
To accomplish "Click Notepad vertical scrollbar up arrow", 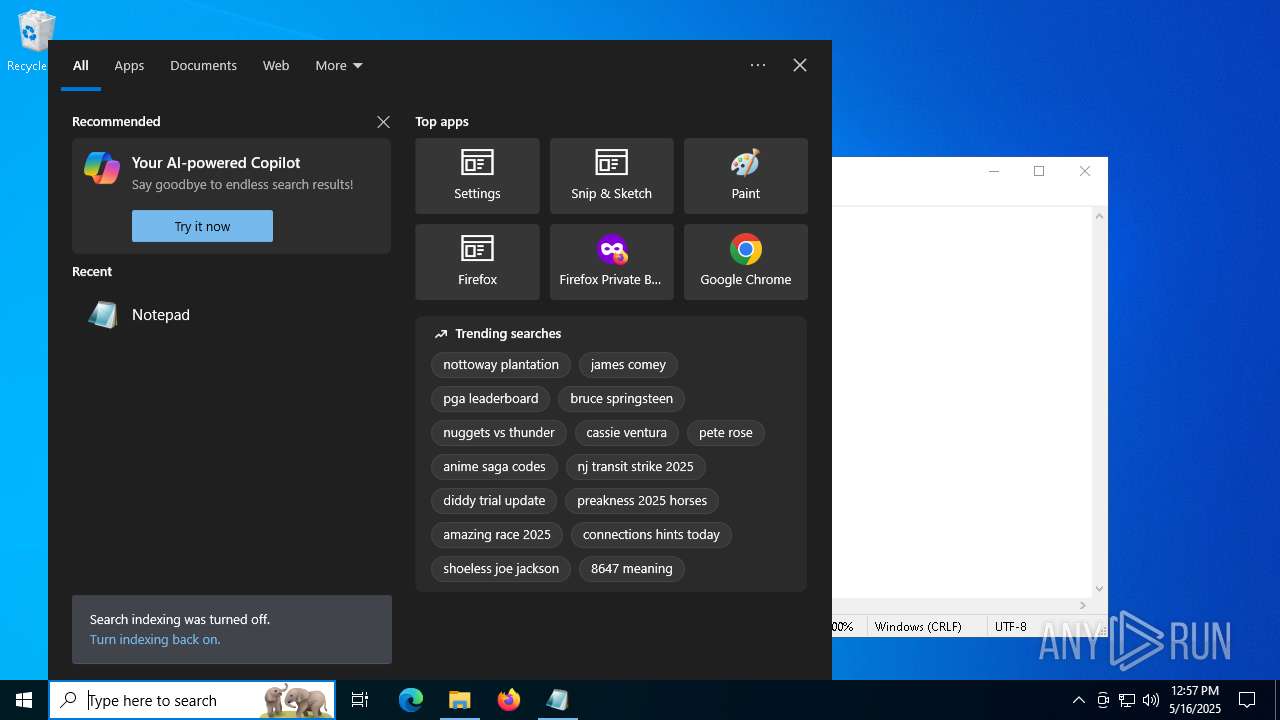I will click(1100, 216).
